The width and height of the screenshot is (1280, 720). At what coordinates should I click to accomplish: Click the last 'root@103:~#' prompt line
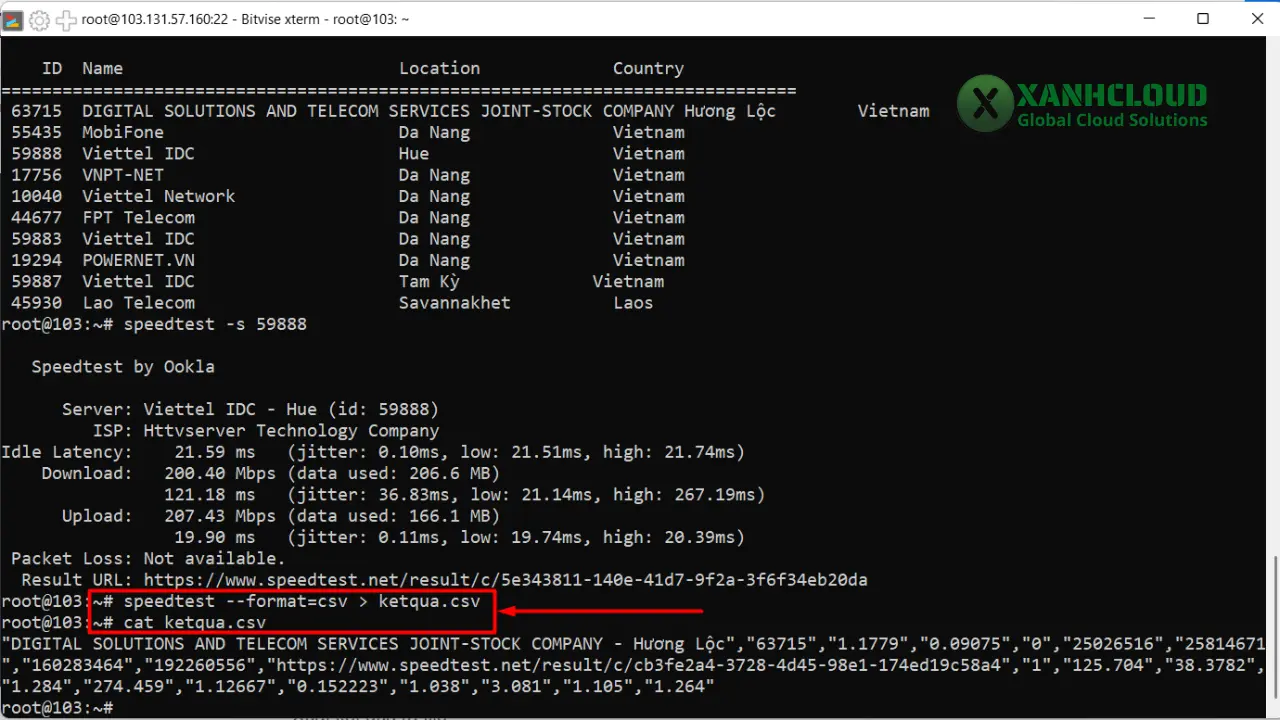(x=56, y=708)
